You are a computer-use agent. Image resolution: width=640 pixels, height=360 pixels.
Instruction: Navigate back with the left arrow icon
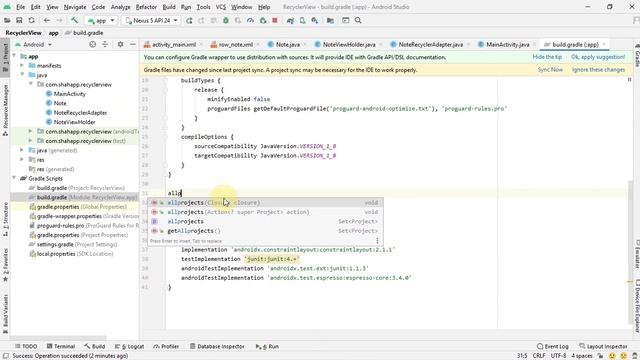[47, 20]
